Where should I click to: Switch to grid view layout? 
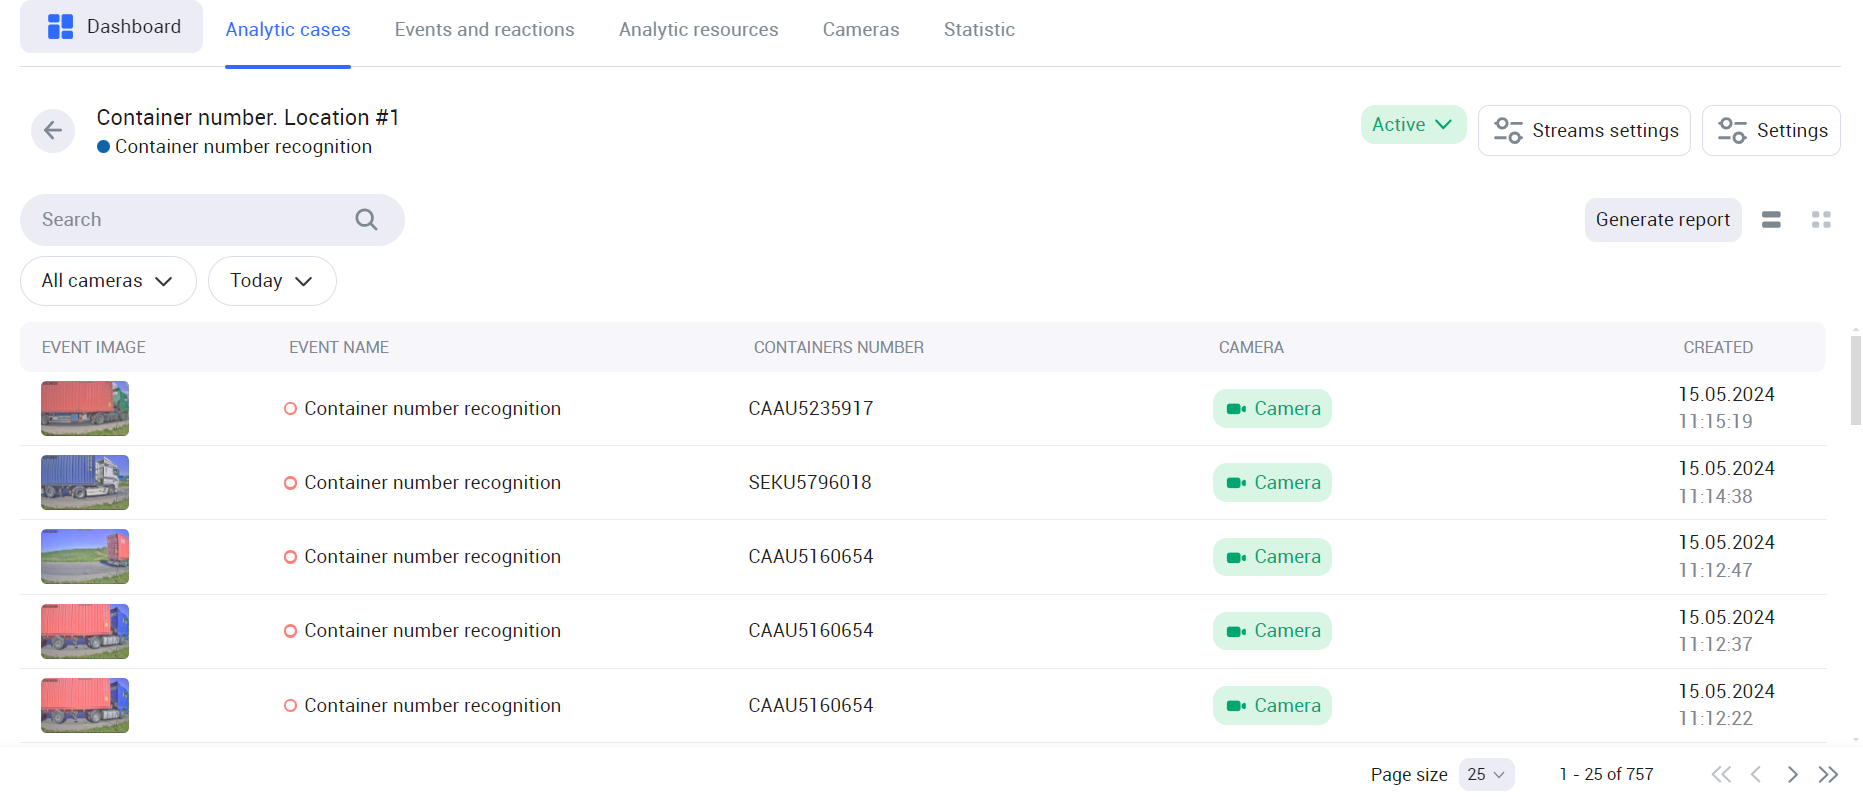[1821, 220]
